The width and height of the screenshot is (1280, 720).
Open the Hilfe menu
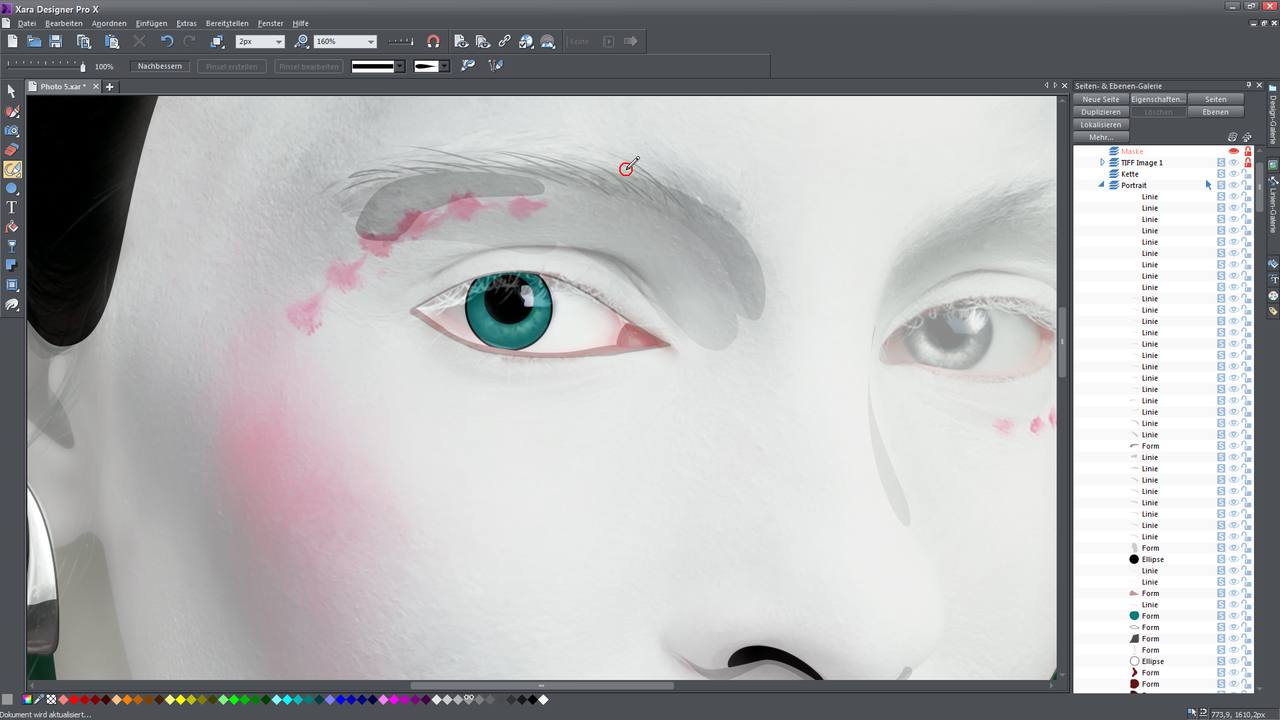click(301, 23)
